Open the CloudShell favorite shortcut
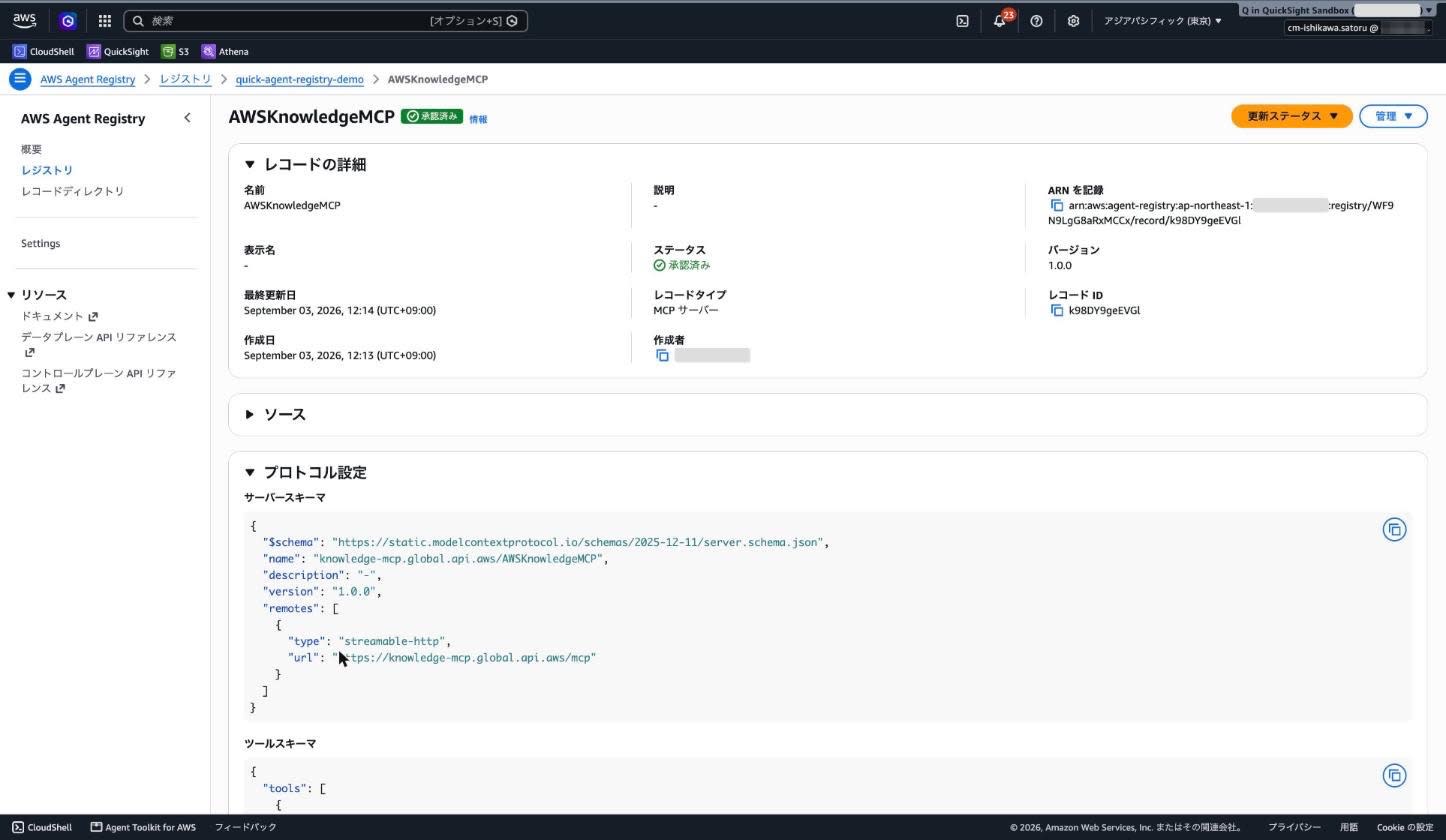The height and width of the screenshot is (840, 1446). click(x=44, y=51)
